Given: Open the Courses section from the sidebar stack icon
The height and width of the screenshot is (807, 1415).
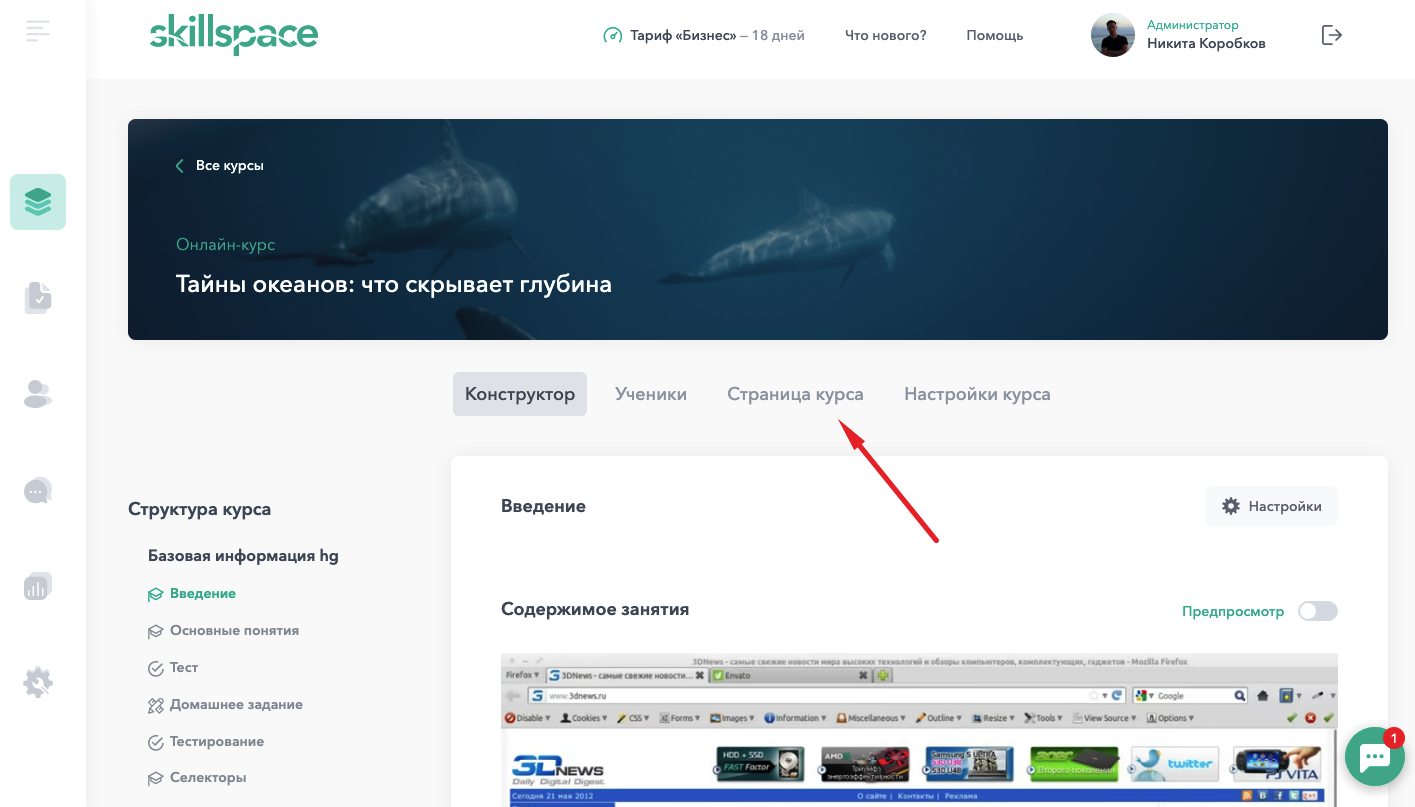Looking at the screenshot, I should 38,202.
